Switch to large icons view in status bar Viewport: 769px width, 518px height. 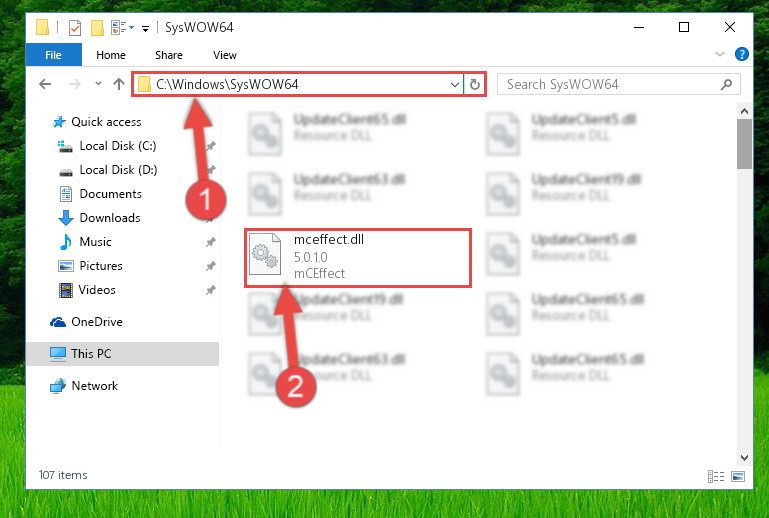point(738,476)
